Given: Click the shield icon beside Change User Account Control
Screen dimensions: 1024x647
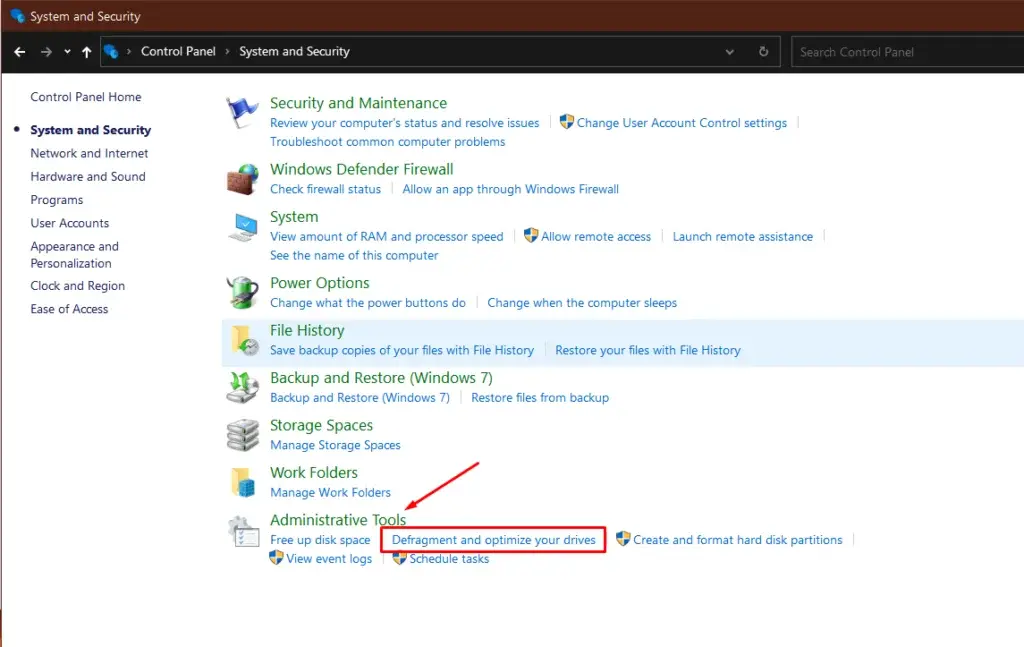Looking at the screenshot, I should pos(566,121).
